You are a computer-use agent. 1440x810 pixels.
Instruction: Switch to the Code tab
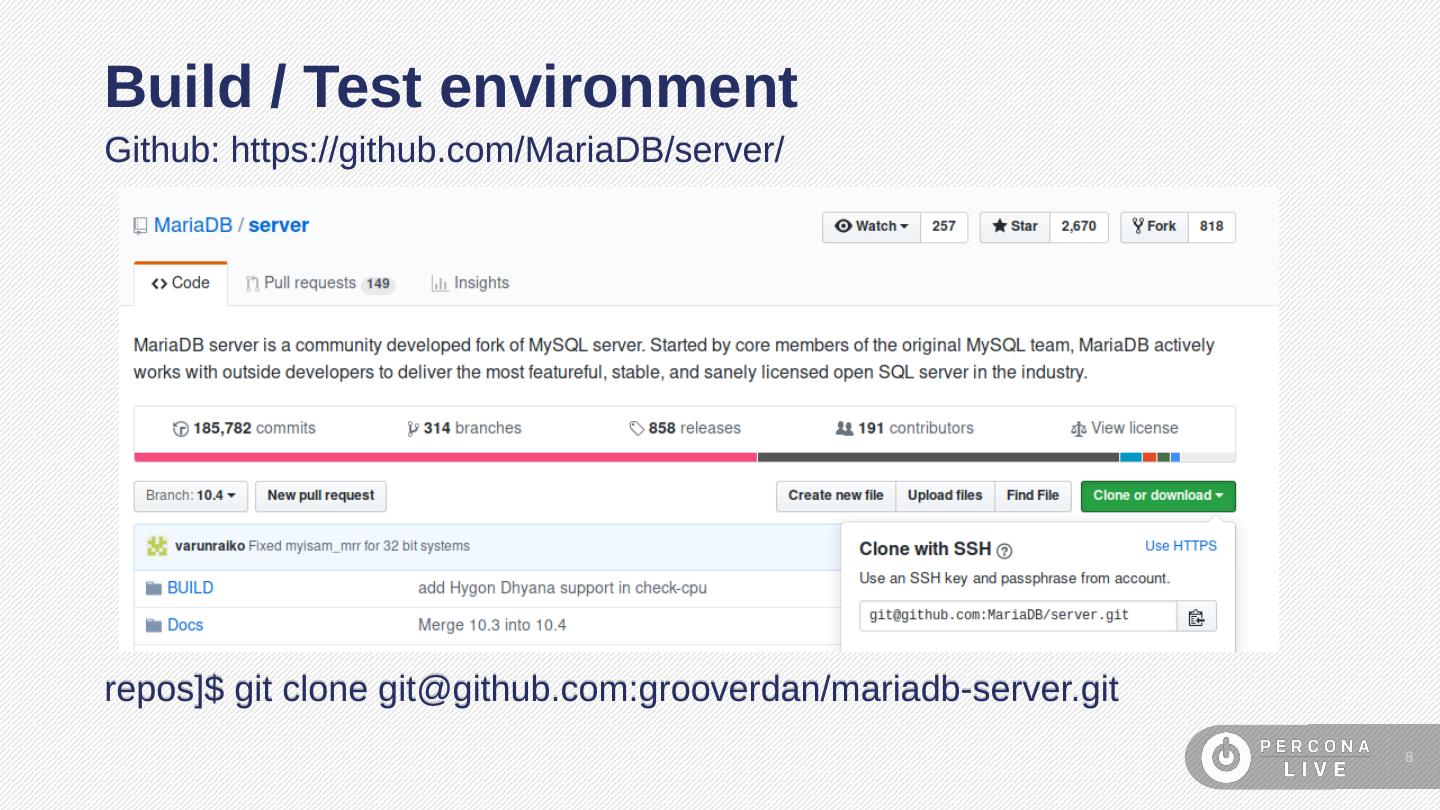tap(181, 284)
